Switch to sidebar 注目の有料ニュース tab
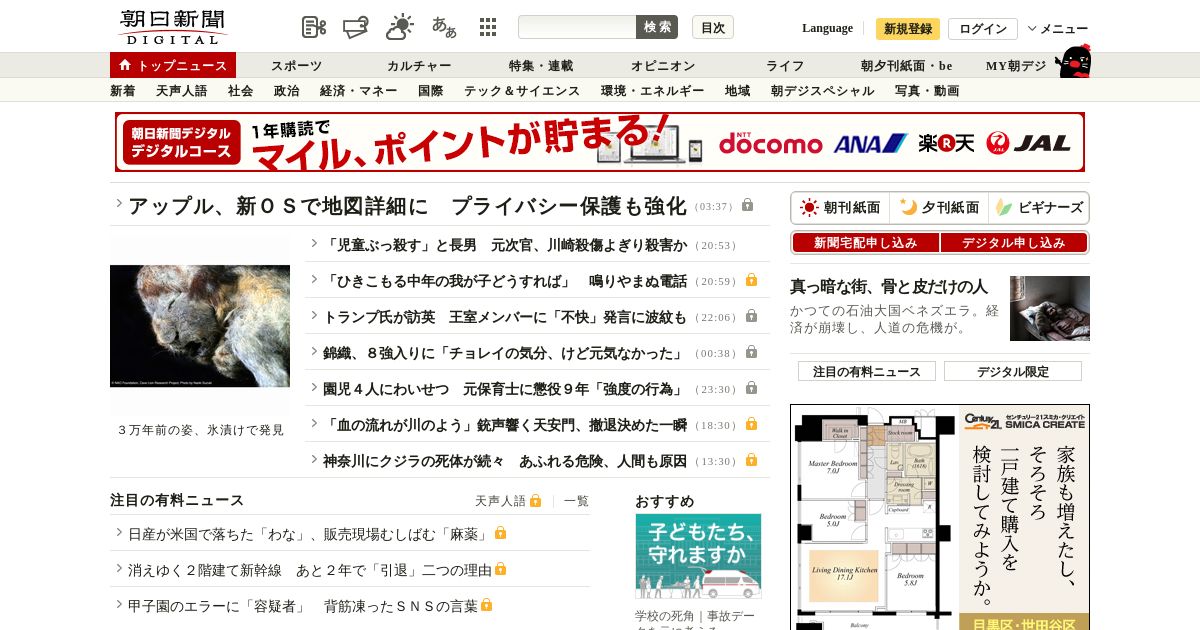This screenshot has width=1200, height=630. [867, 371]
